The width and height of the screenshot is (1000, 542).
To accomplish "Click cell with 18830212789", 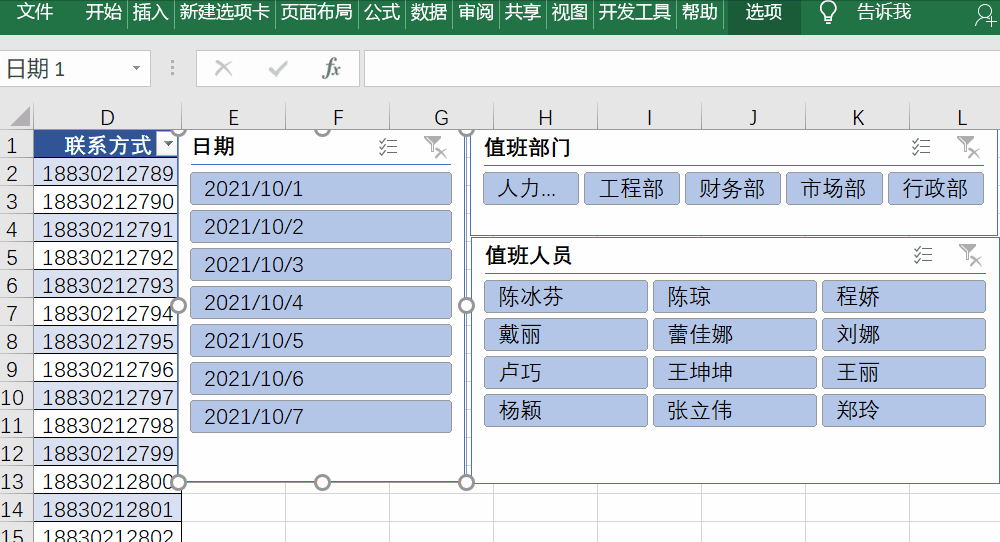I will (x=107, y=173).
